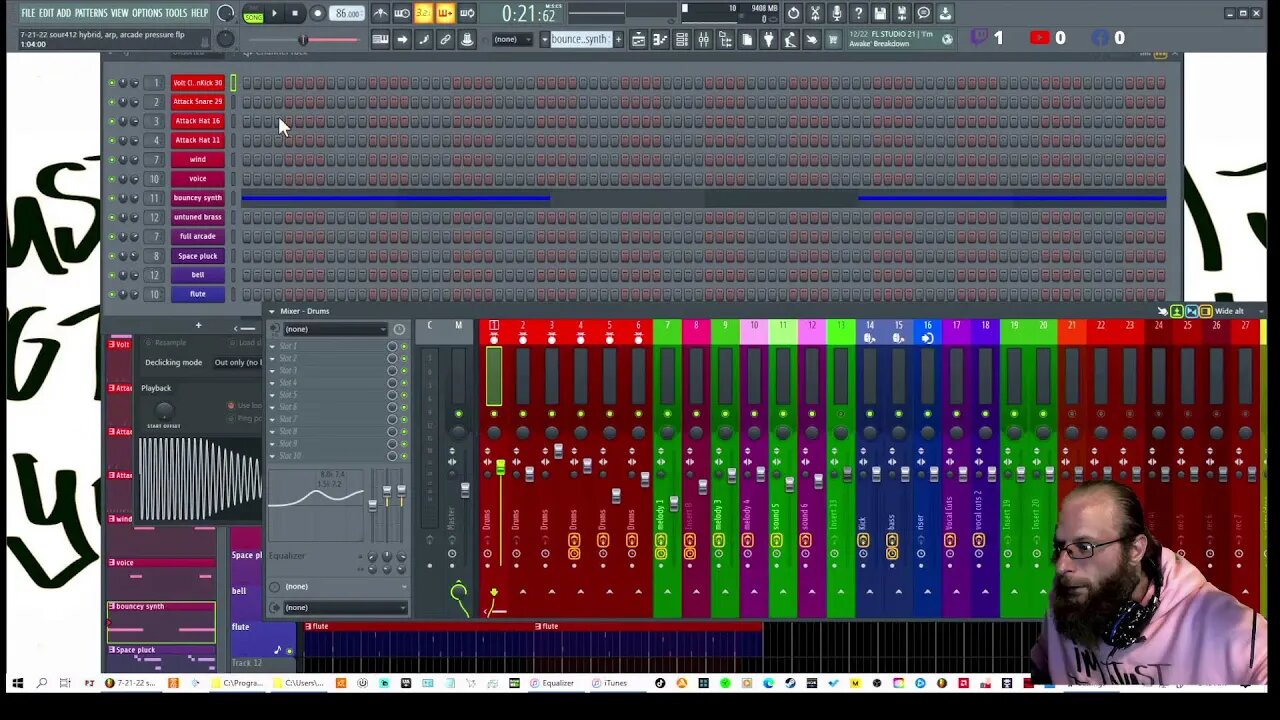Select mixer track 2 header

(x=522, y=326)
